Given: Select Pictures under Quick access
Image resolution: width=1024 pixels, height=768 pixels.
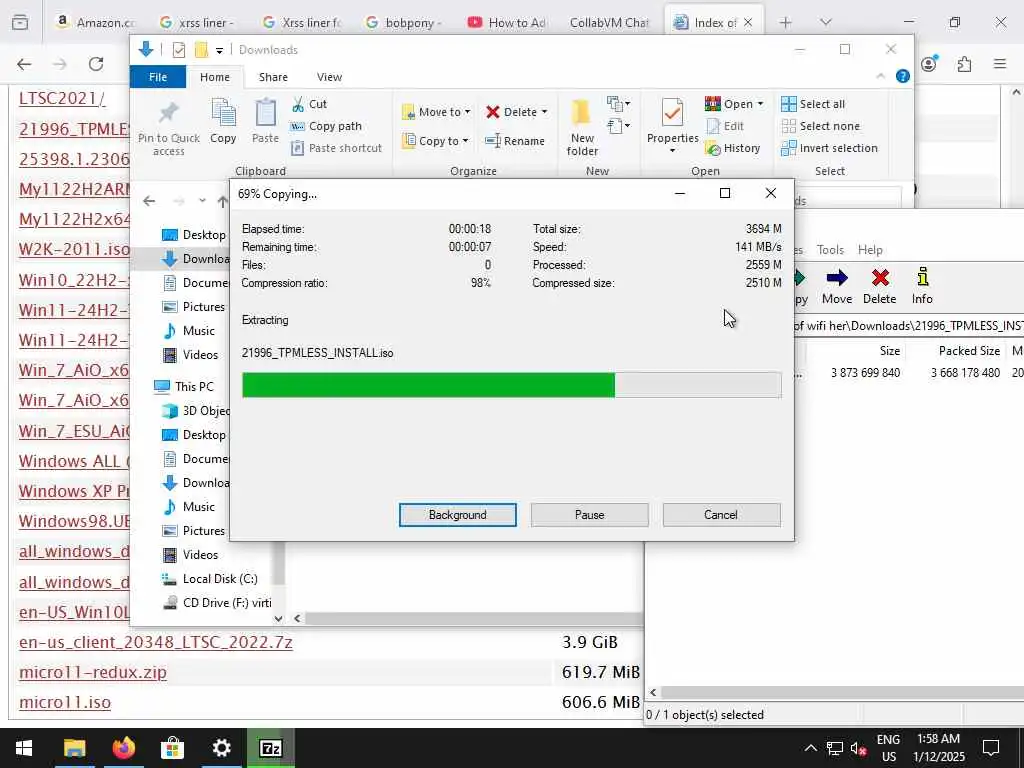Looking at the screenshot, I should coord(193,307).
